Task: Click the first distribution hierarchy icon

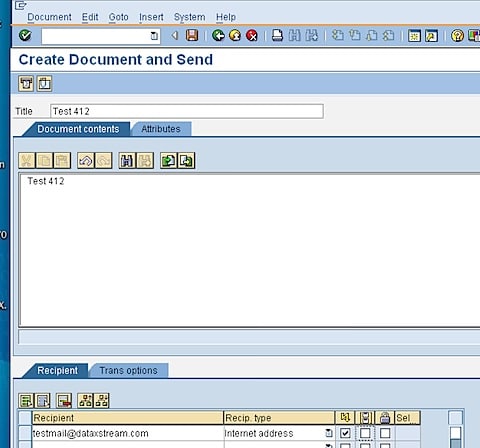Action: (85, 400)
